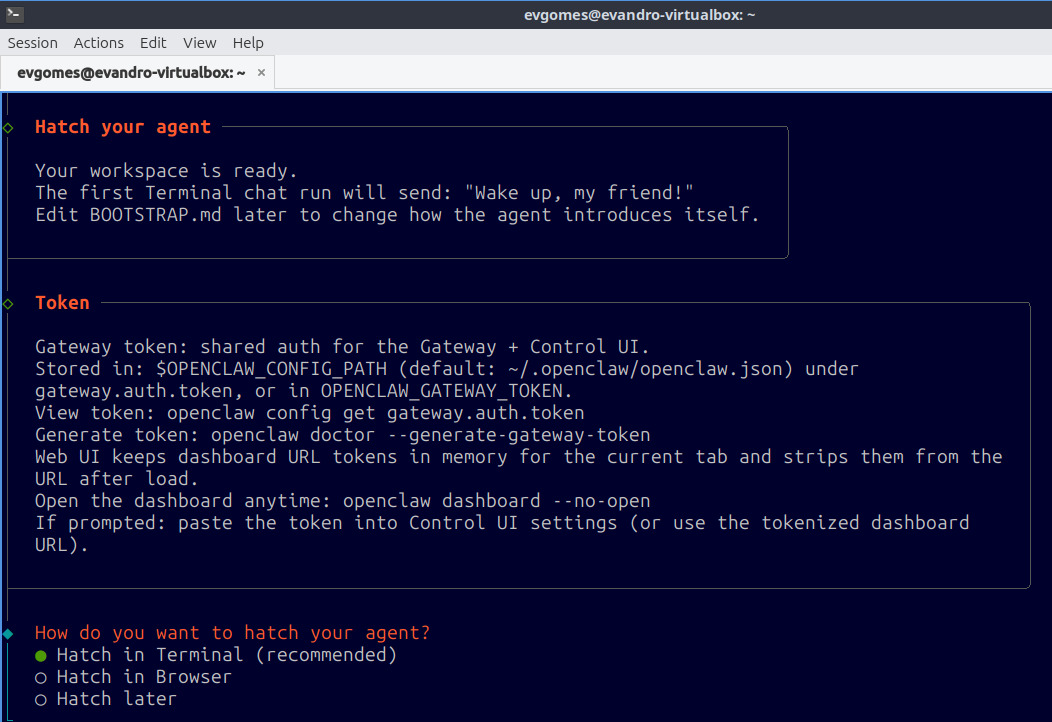Select the Hatch in Browser option
The image size is (1052, 722).
(133, 677)
